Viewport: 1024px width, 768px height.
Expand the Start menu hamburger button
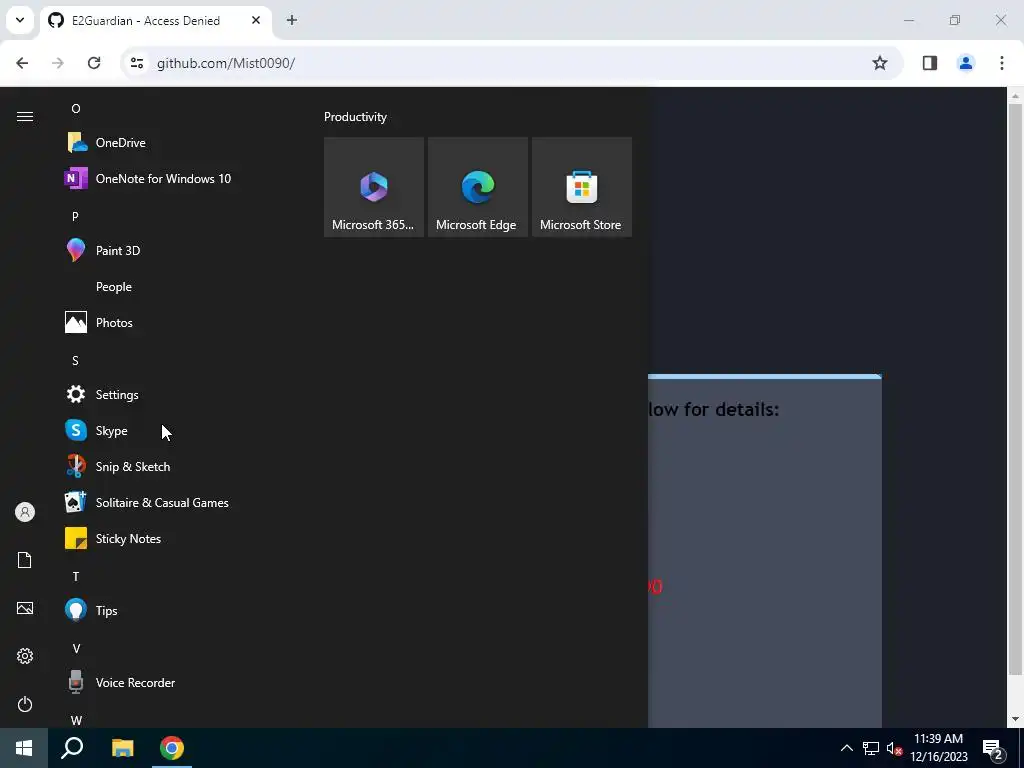click(25, 116)
